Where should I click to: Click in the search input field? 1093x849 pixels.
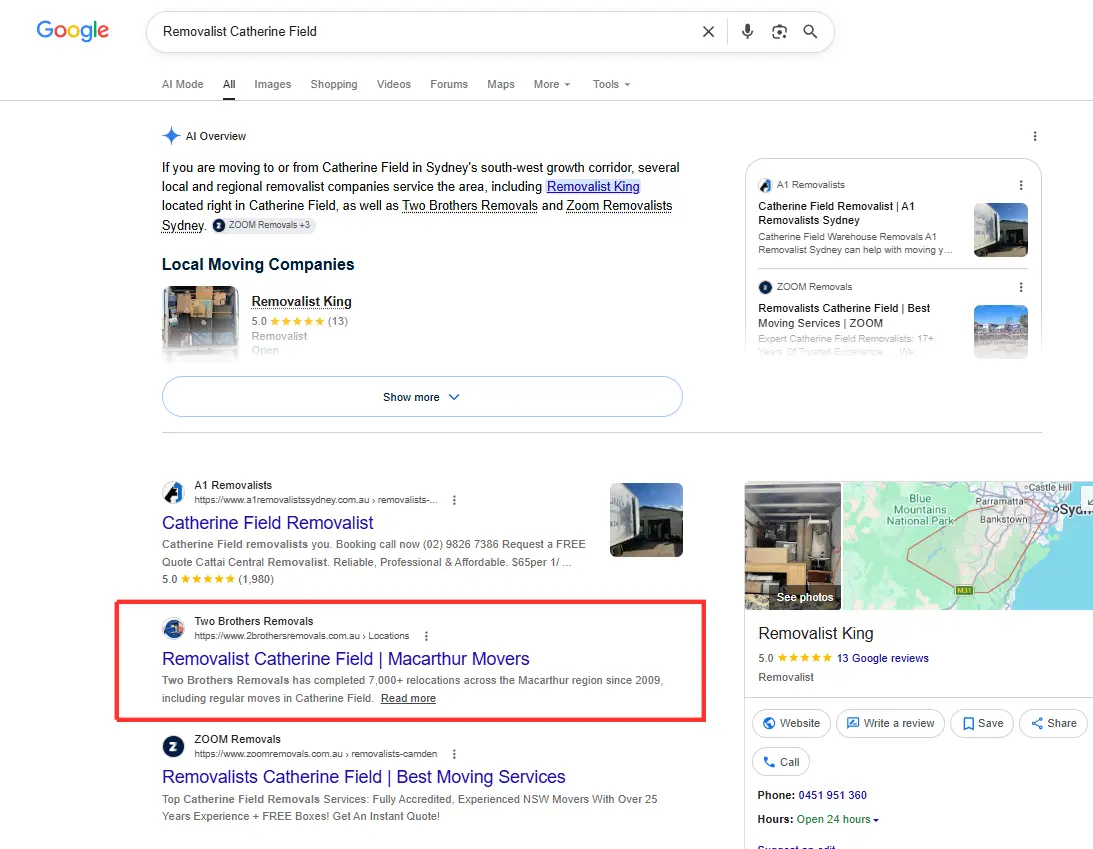(x=425, y=31)
